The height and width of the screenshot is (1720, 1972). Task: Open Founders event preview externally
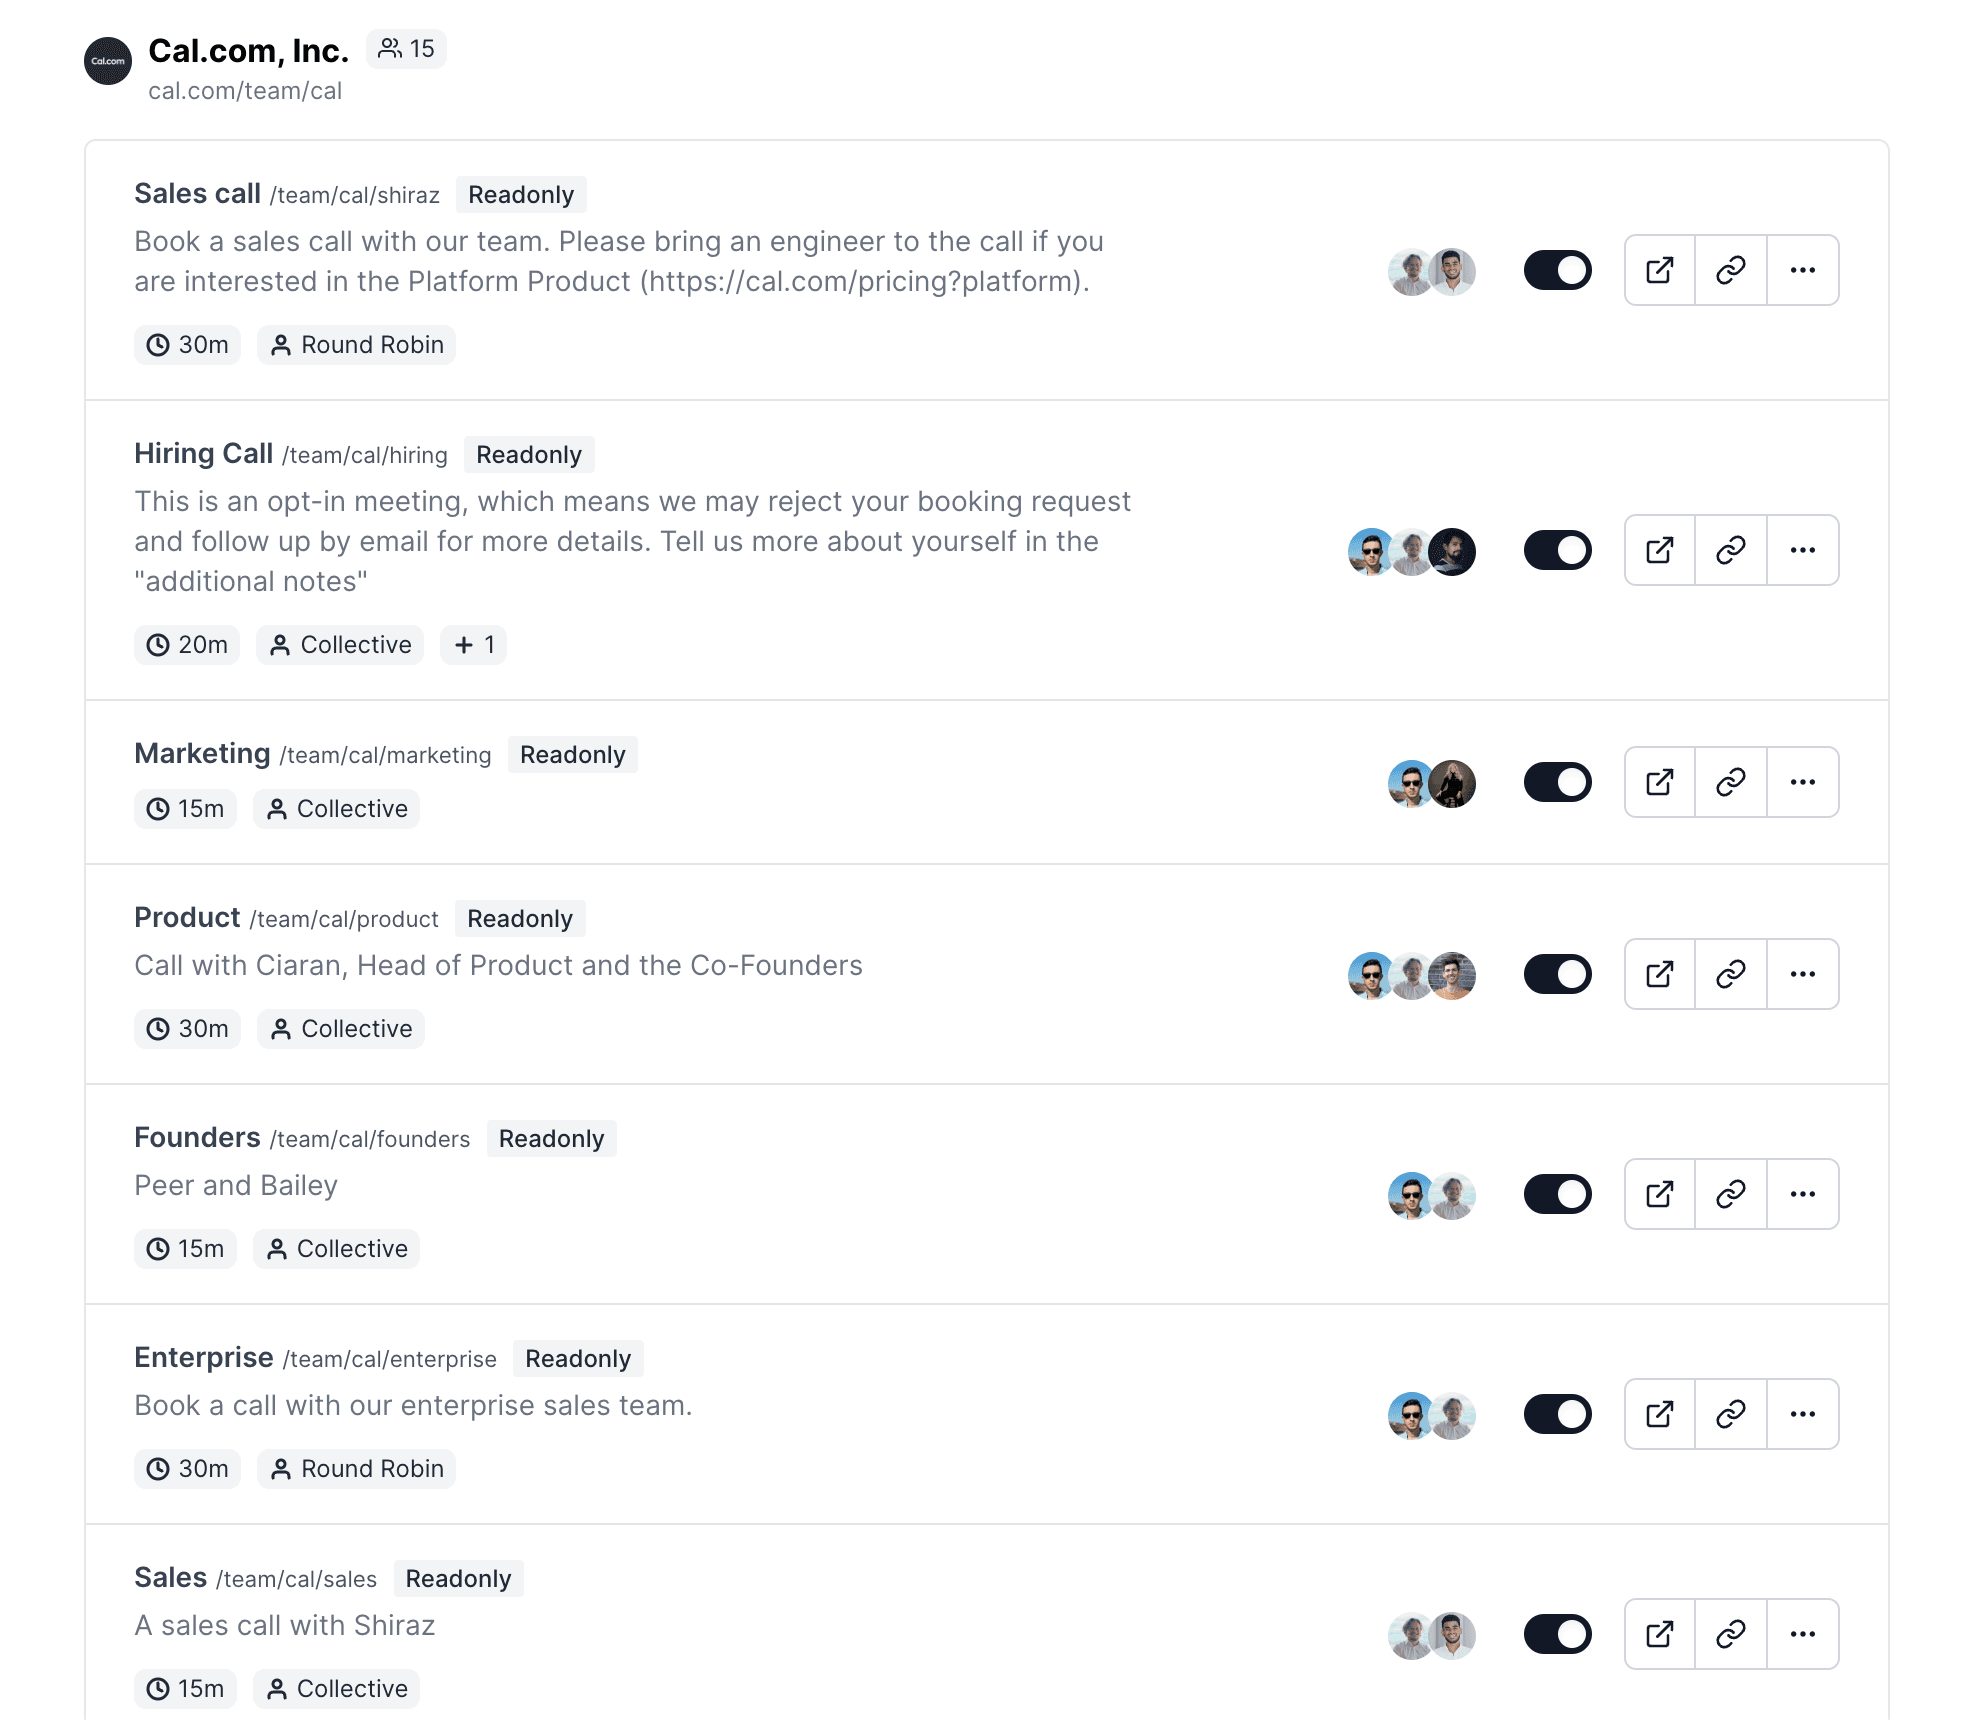1660,1194
